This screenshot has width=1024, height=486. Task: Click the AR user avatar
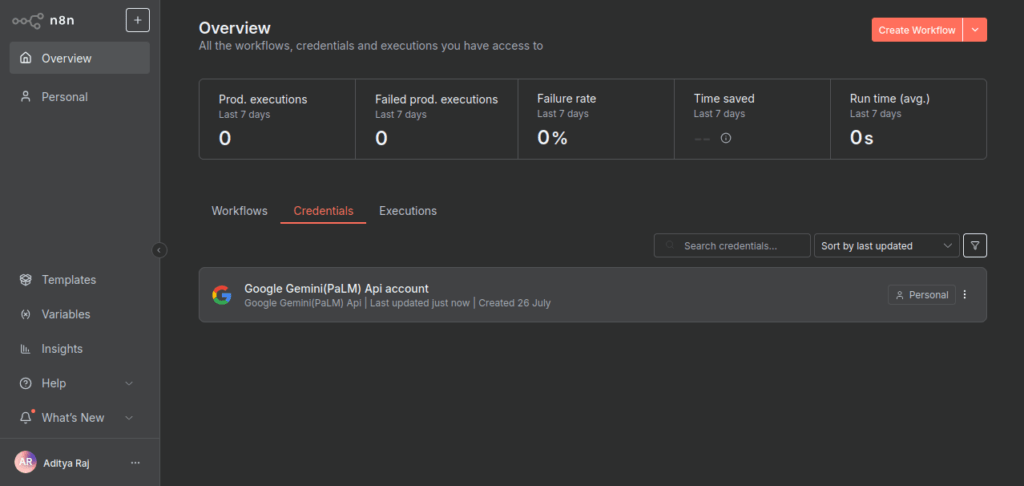click(25, 462)
